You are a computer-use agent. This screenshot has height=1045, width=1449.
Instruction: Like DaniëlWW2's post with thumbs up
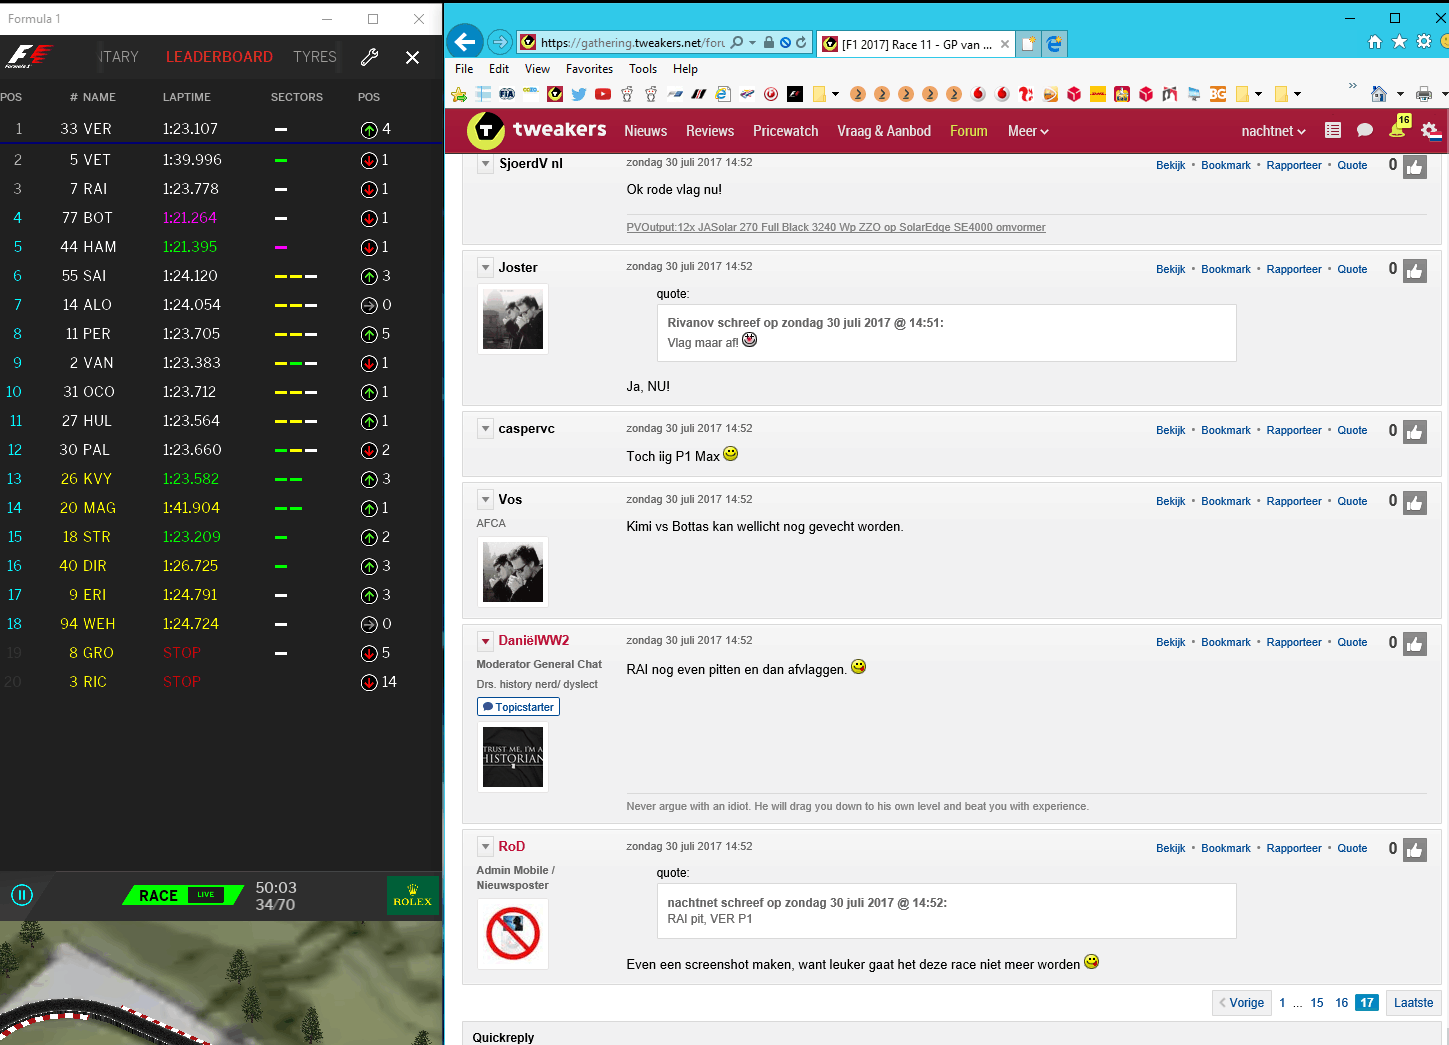[x=1414, y=645]
